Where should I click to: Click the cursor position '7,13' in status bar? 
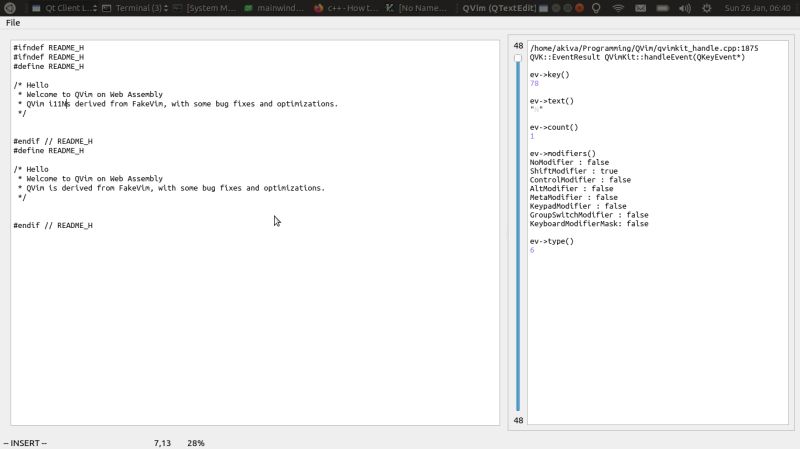(162, 443)
